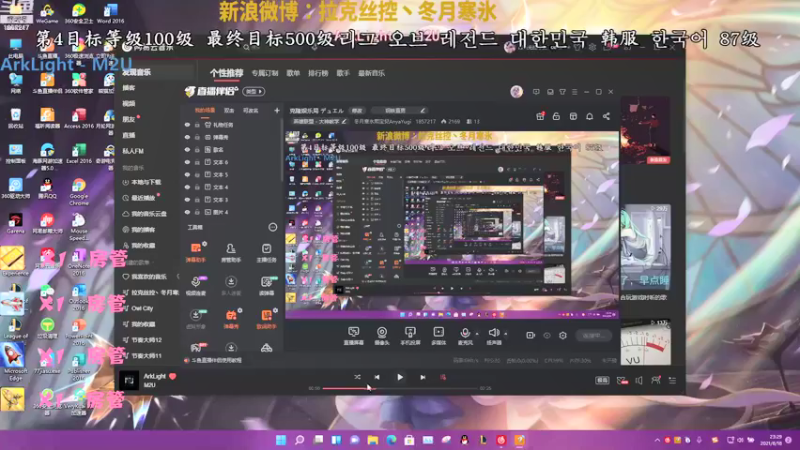Open the user avatar in streaming app
Screen dimensions: 800x450
point(516,92)
